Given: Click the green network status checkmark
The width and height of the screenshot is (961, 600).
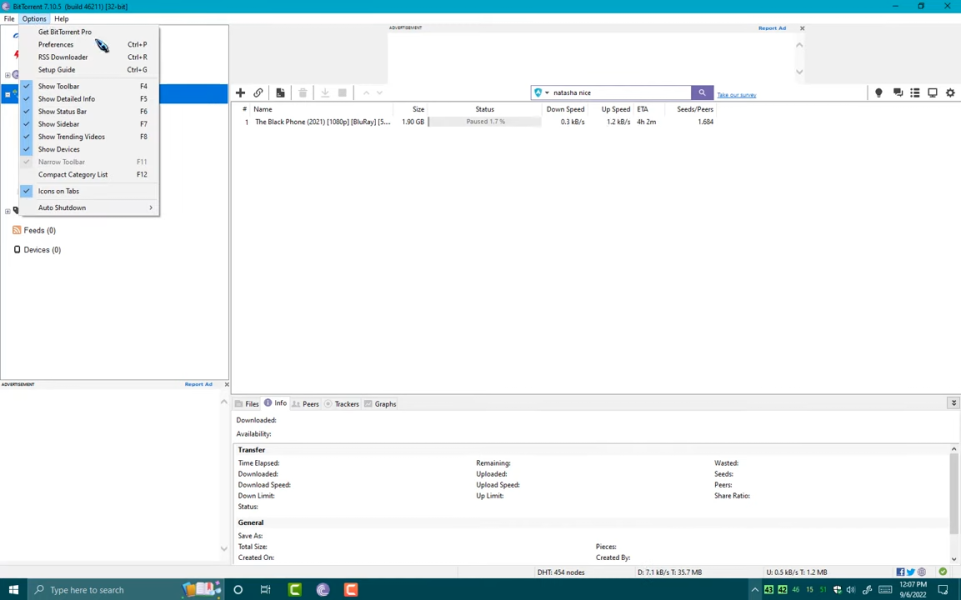Looking at the screenshot, I should 943,572.
